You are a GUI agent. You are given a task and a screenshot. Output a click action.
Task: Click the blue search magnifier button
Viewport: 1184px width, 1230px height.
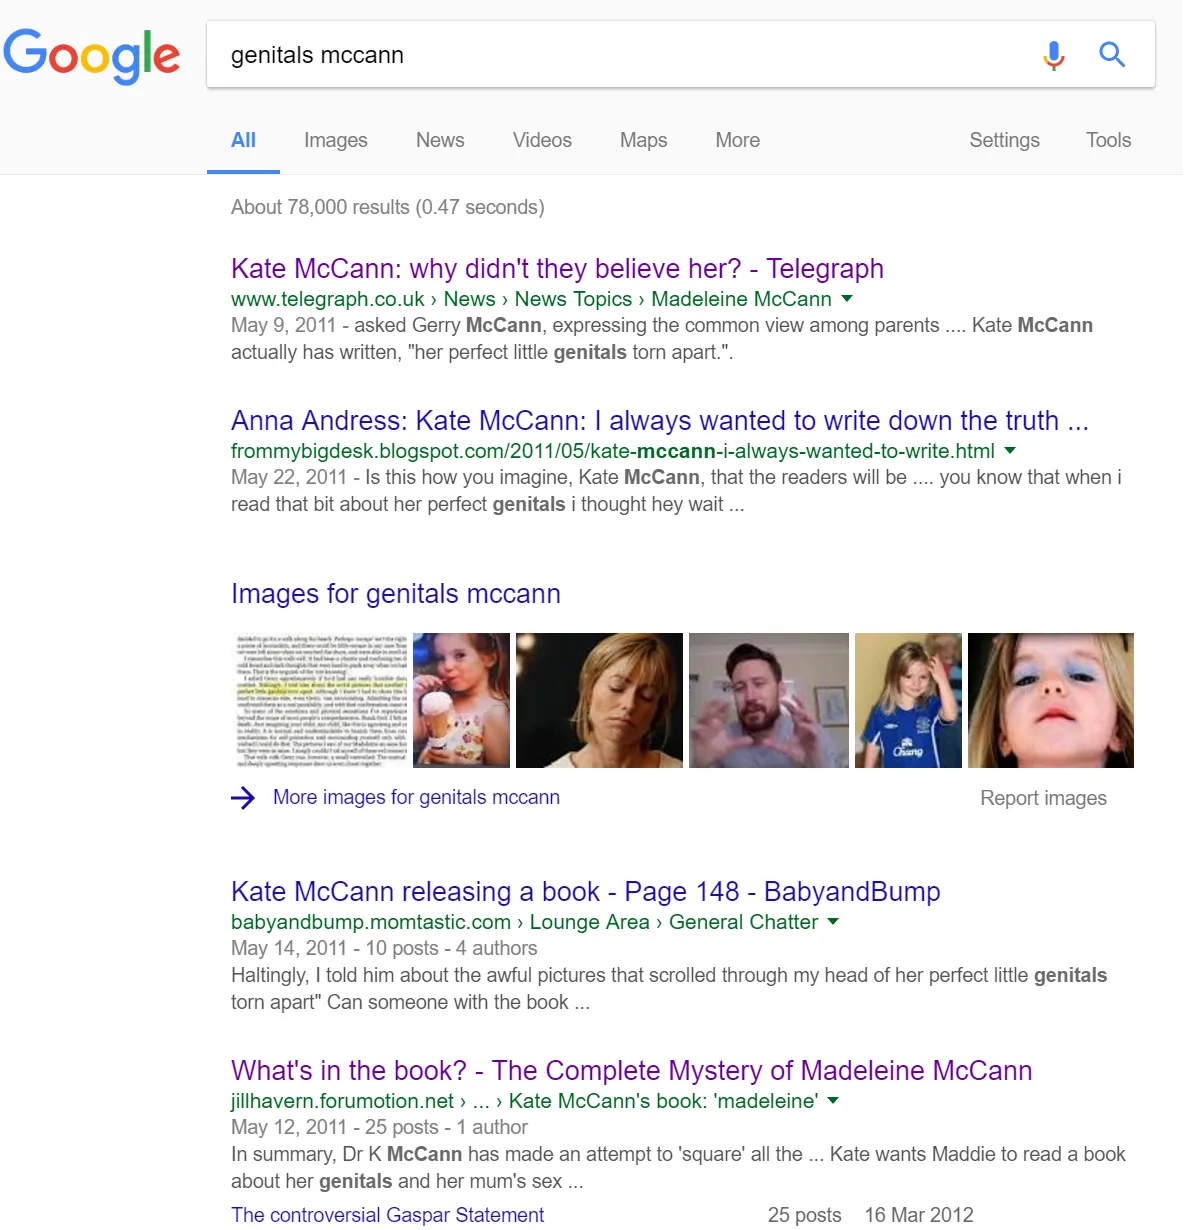pyautogui.click(x=1112, y=54)
